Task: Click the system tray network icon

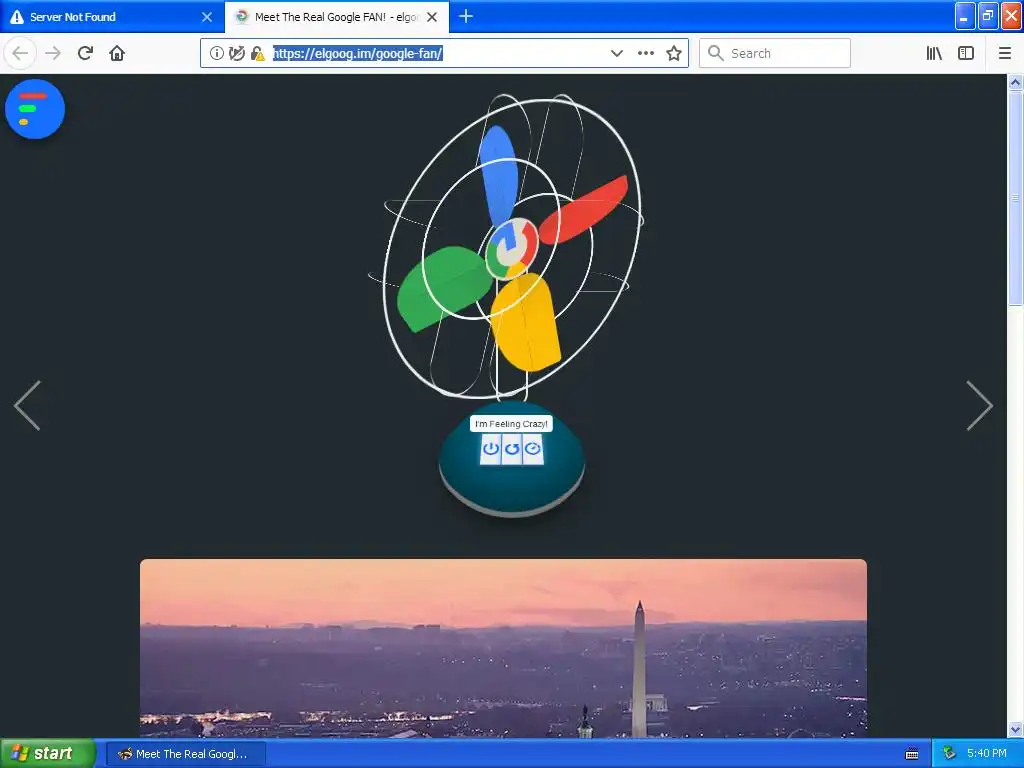Action: [x=949, y=754]
